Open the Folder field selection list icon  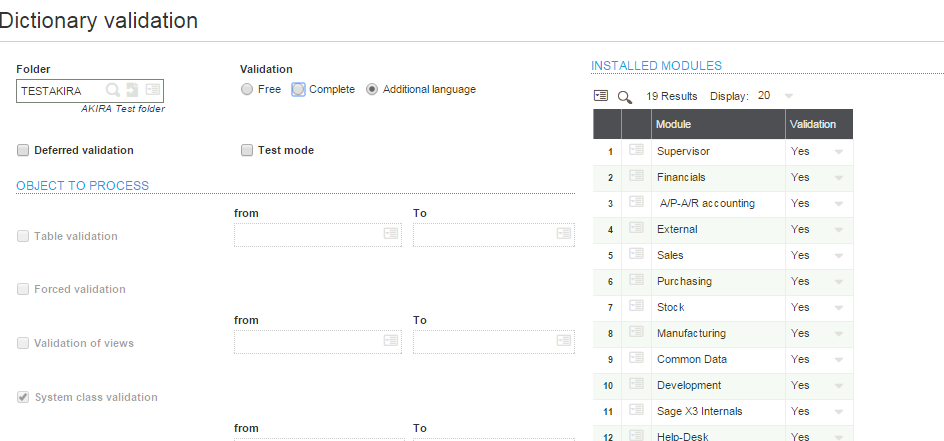pos(152,90)
